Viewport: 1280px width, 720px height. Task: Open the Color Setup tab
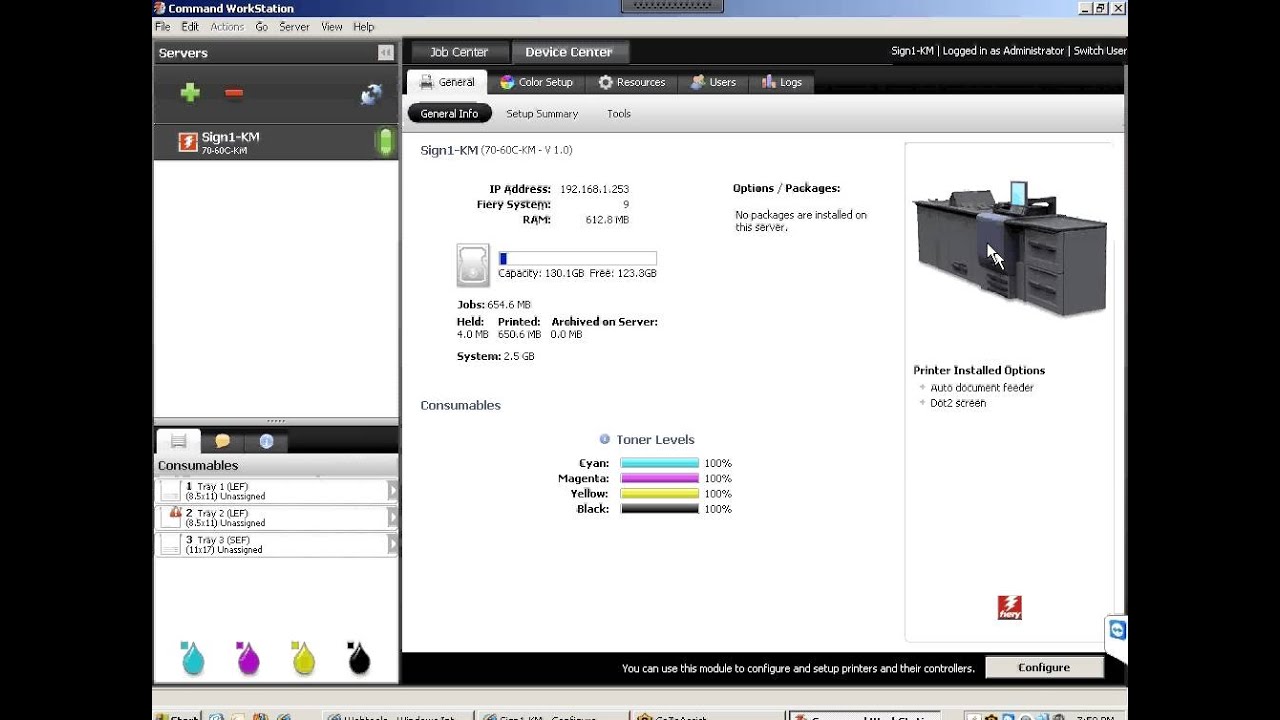[x=537, y=82]
